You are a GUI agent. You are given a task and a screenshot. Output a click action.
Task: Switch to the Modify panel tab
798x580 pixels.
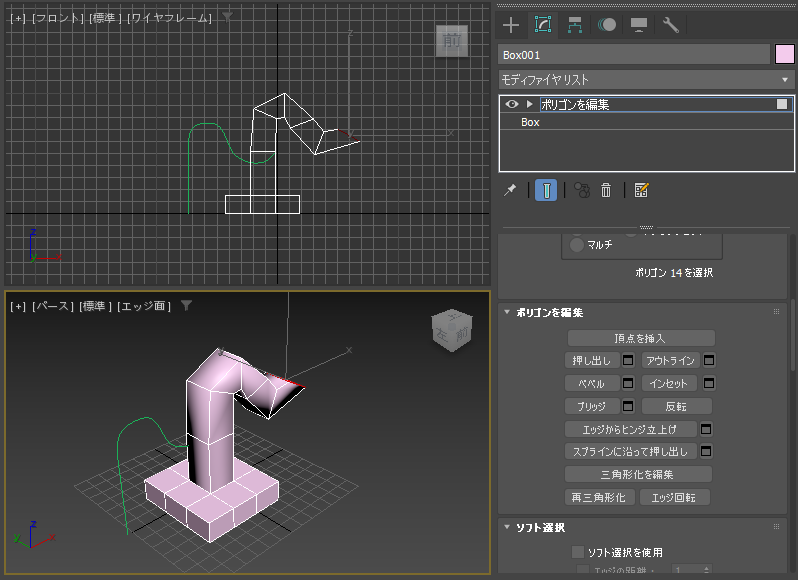pos(543,25)
